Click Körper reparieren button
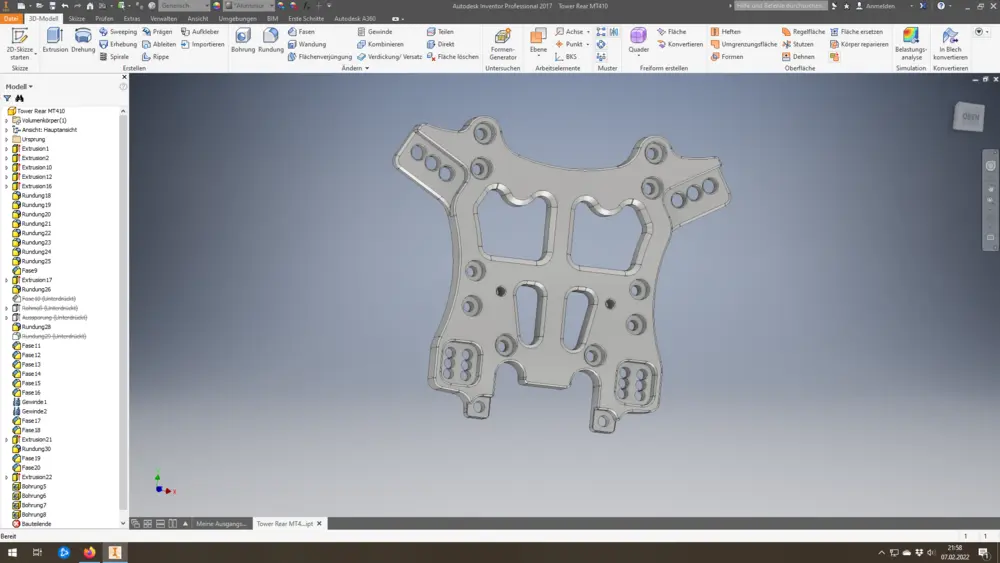Screen dimensions: 1000x563 coord(859,44)
